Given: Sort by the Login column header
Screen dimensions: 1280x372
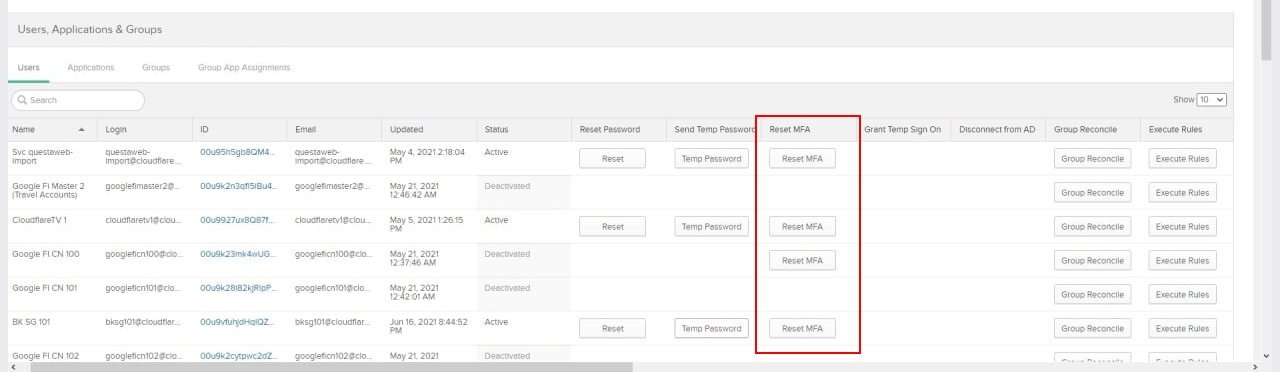Looking at the screenshot, I should click(x=145, y=129).
